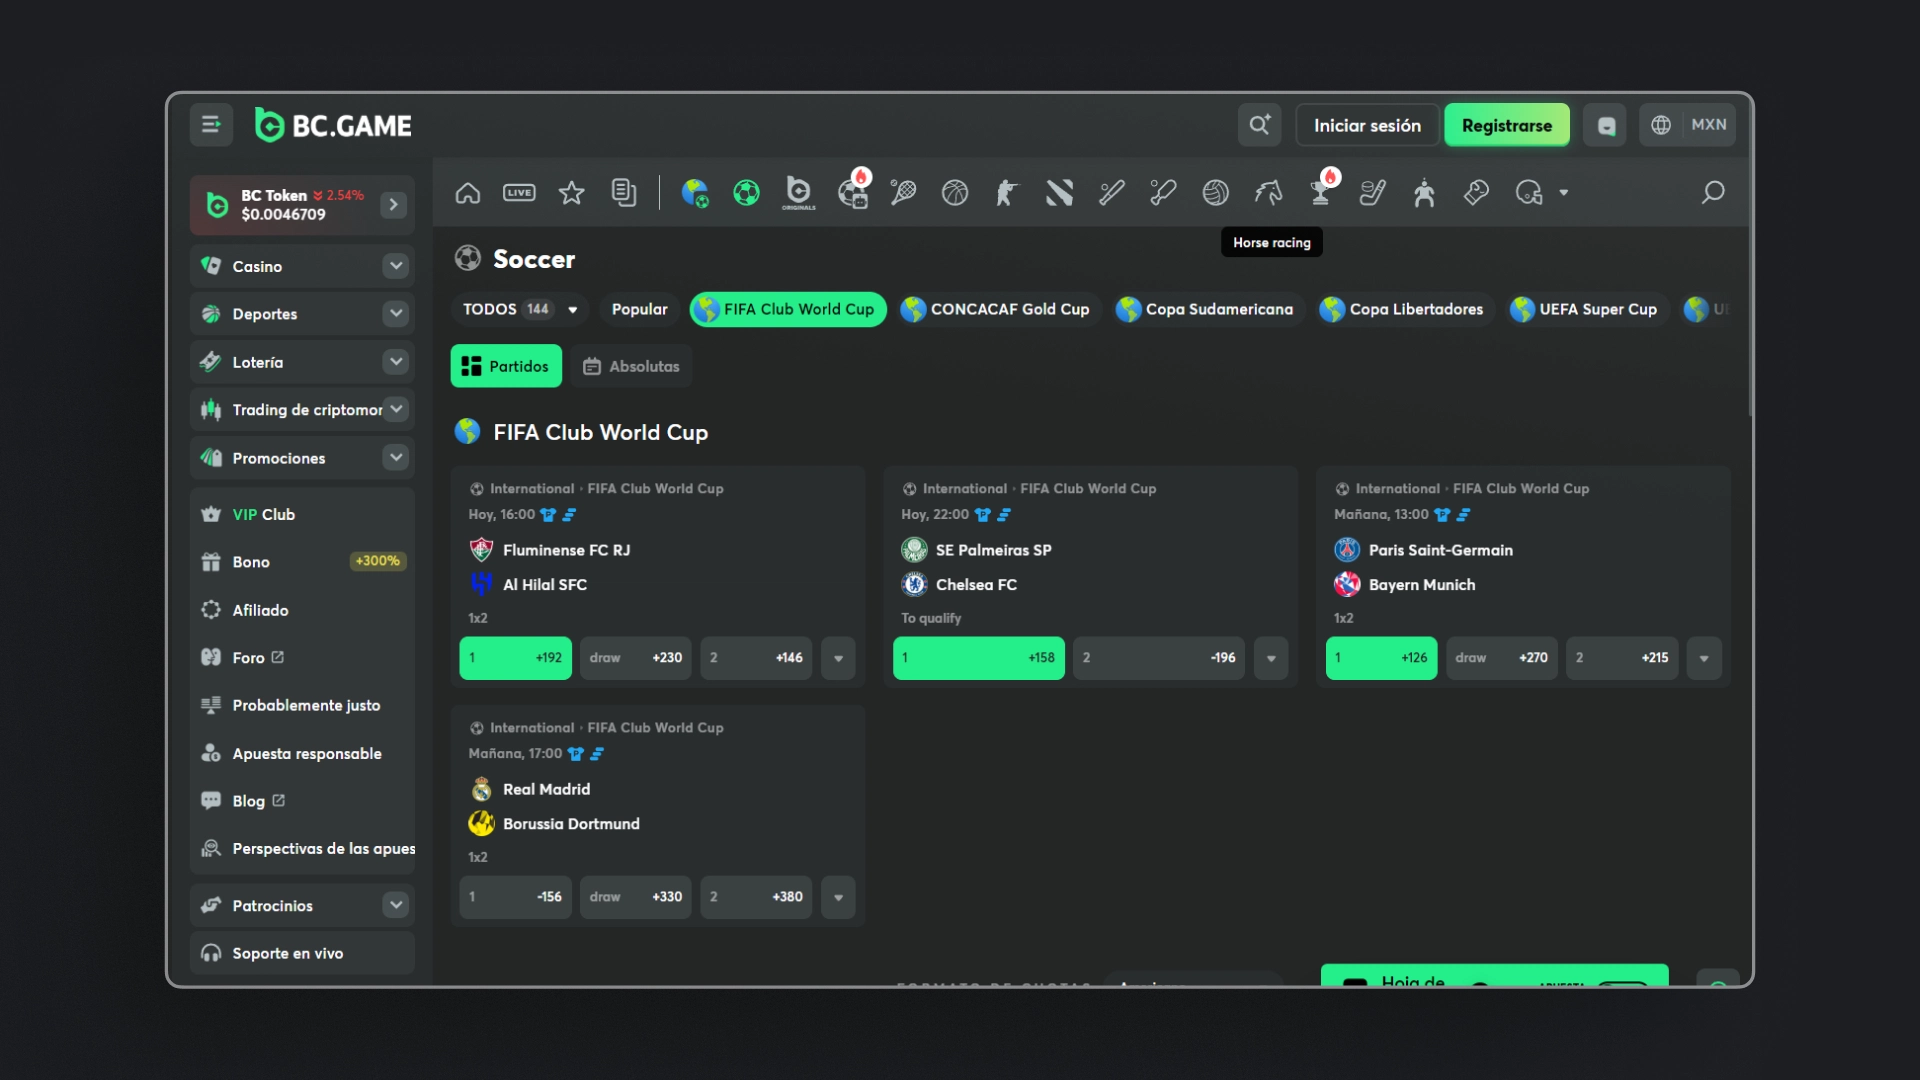
Task: Expand the Patrocinios sidebar section
Action: click(x=396, y=905)
